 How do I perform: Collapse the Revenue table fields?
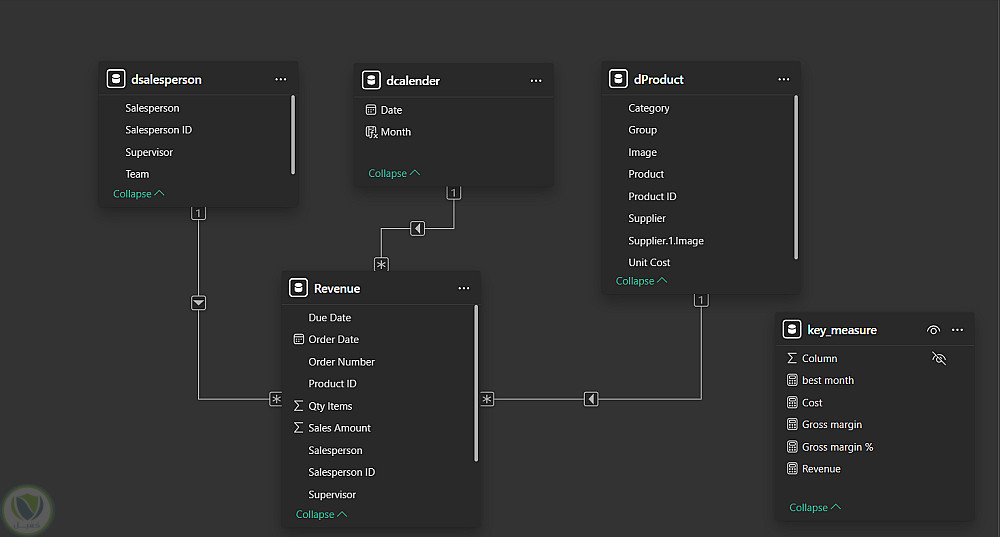click(x=321, y=514)
